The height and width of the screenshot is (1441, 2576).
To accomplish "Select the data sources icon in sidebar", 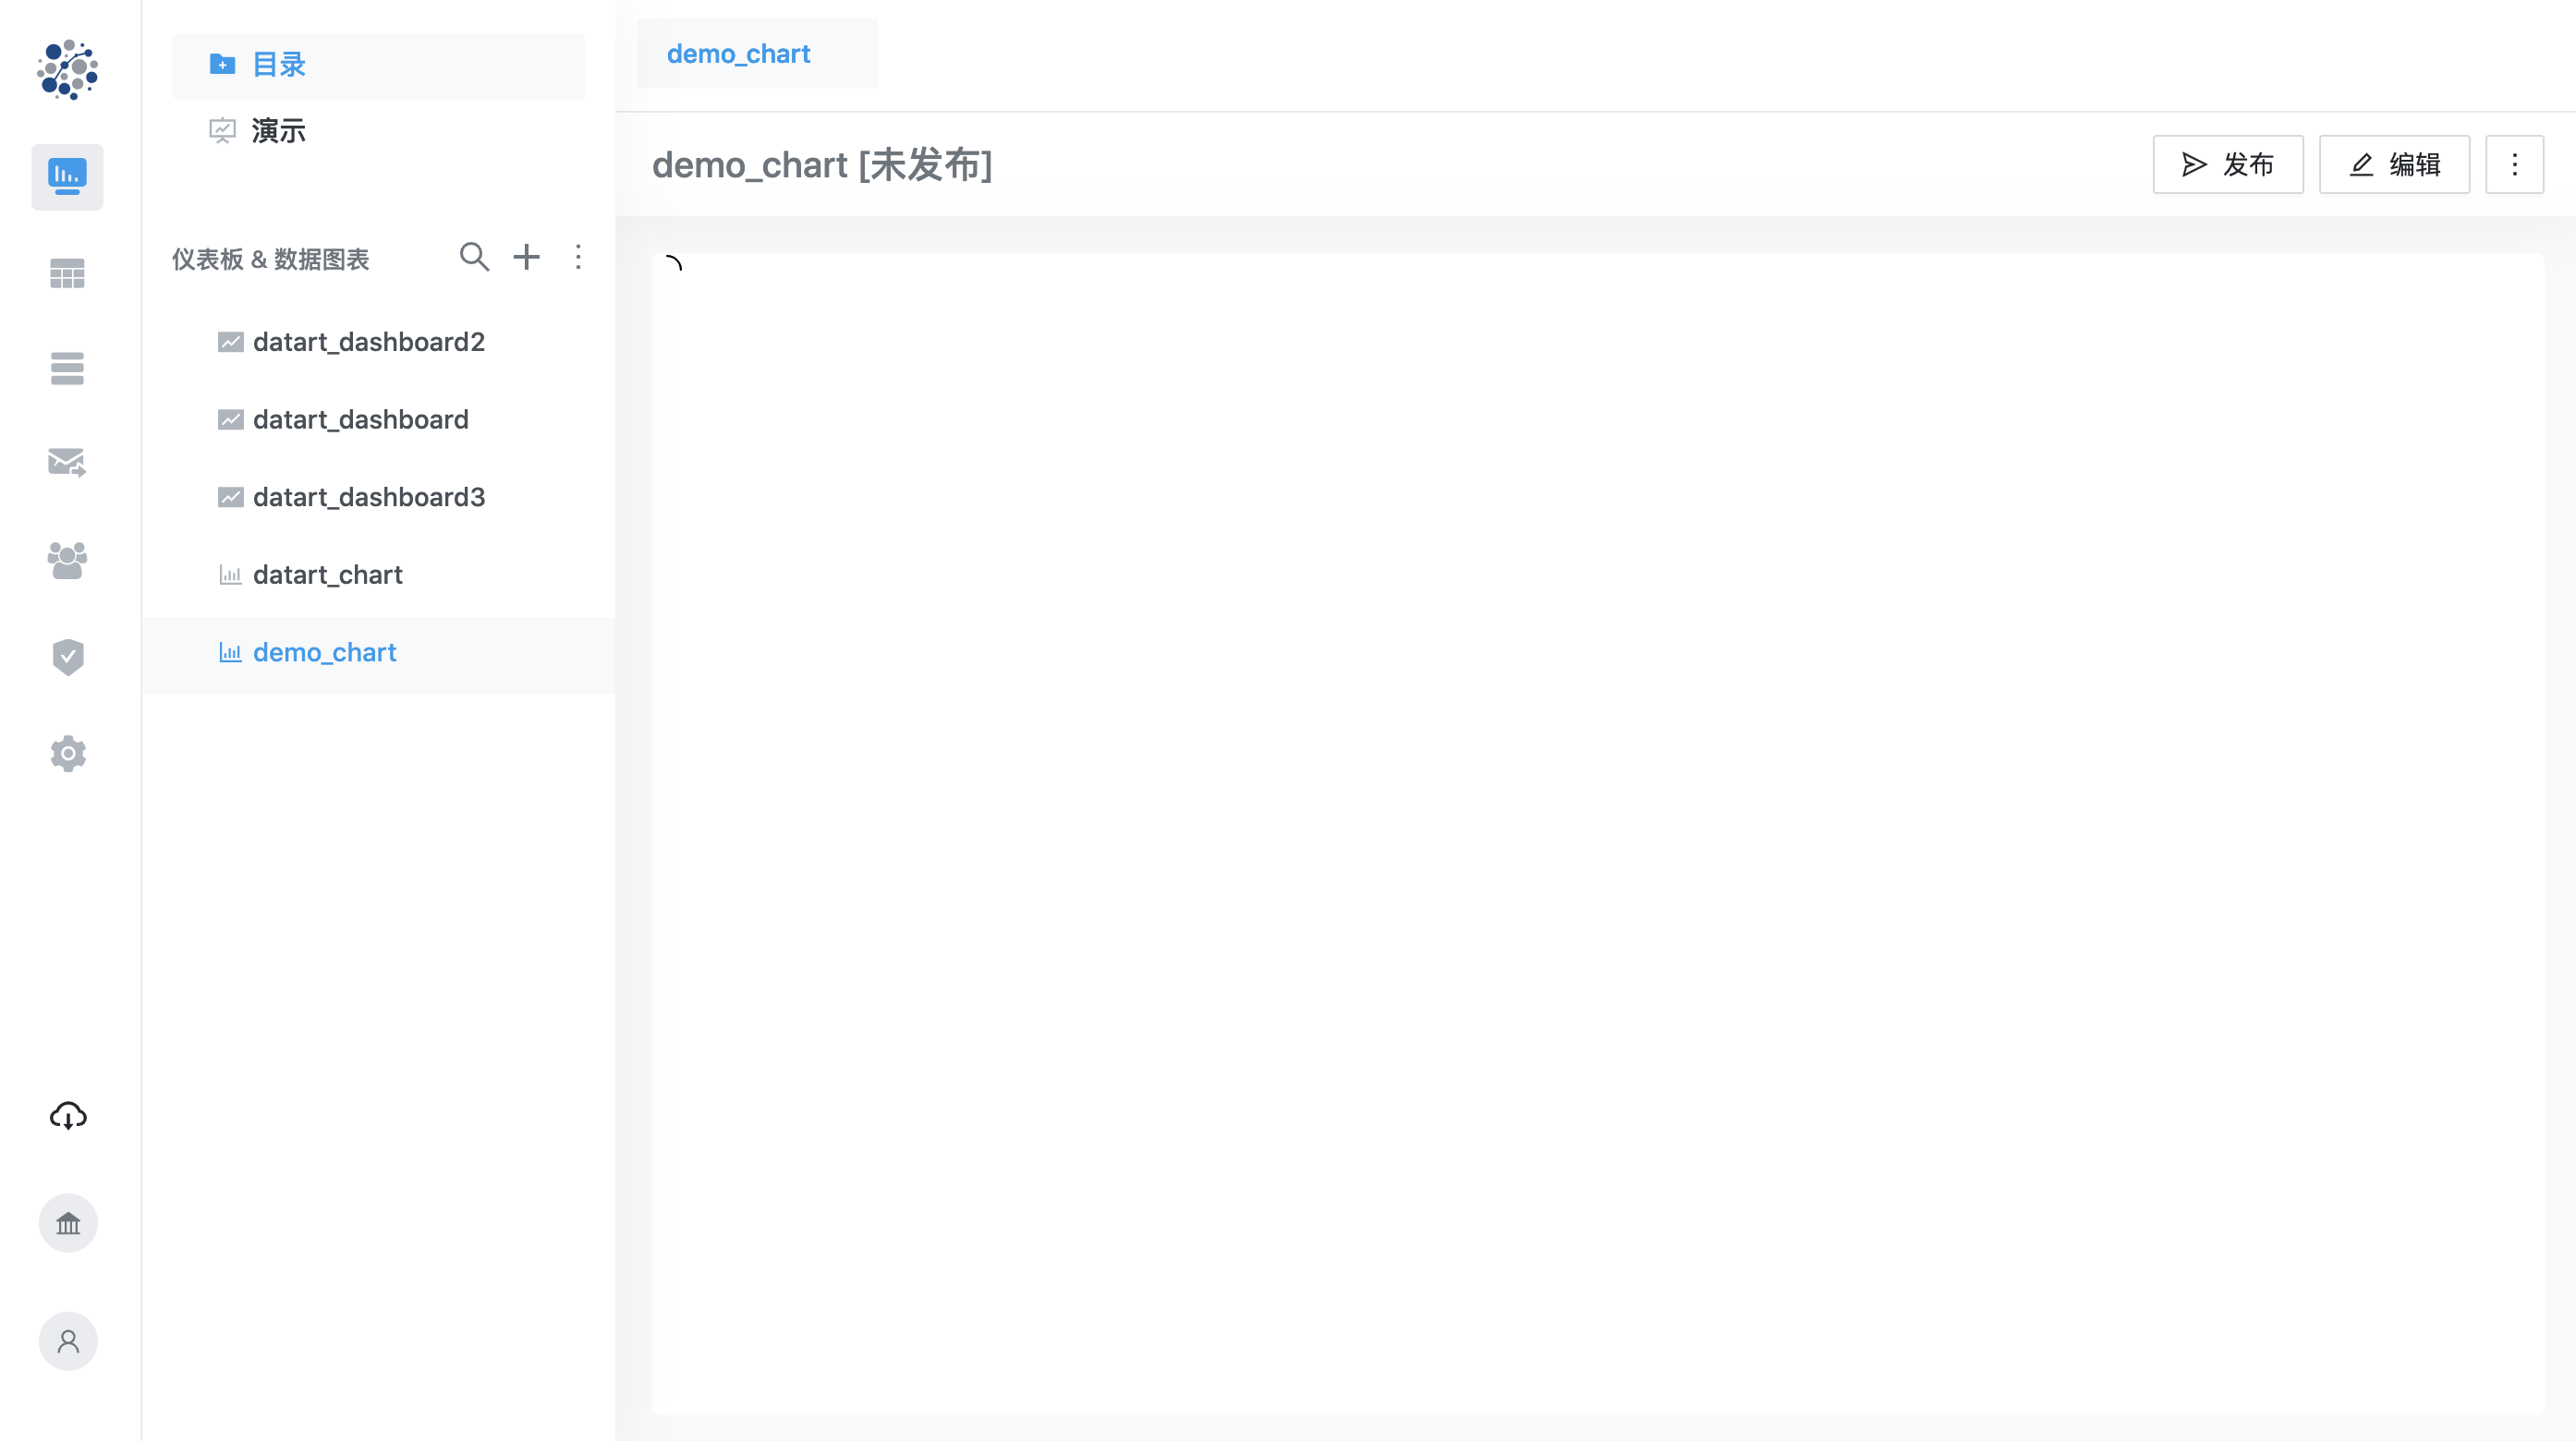I will (x=67, y=368).
